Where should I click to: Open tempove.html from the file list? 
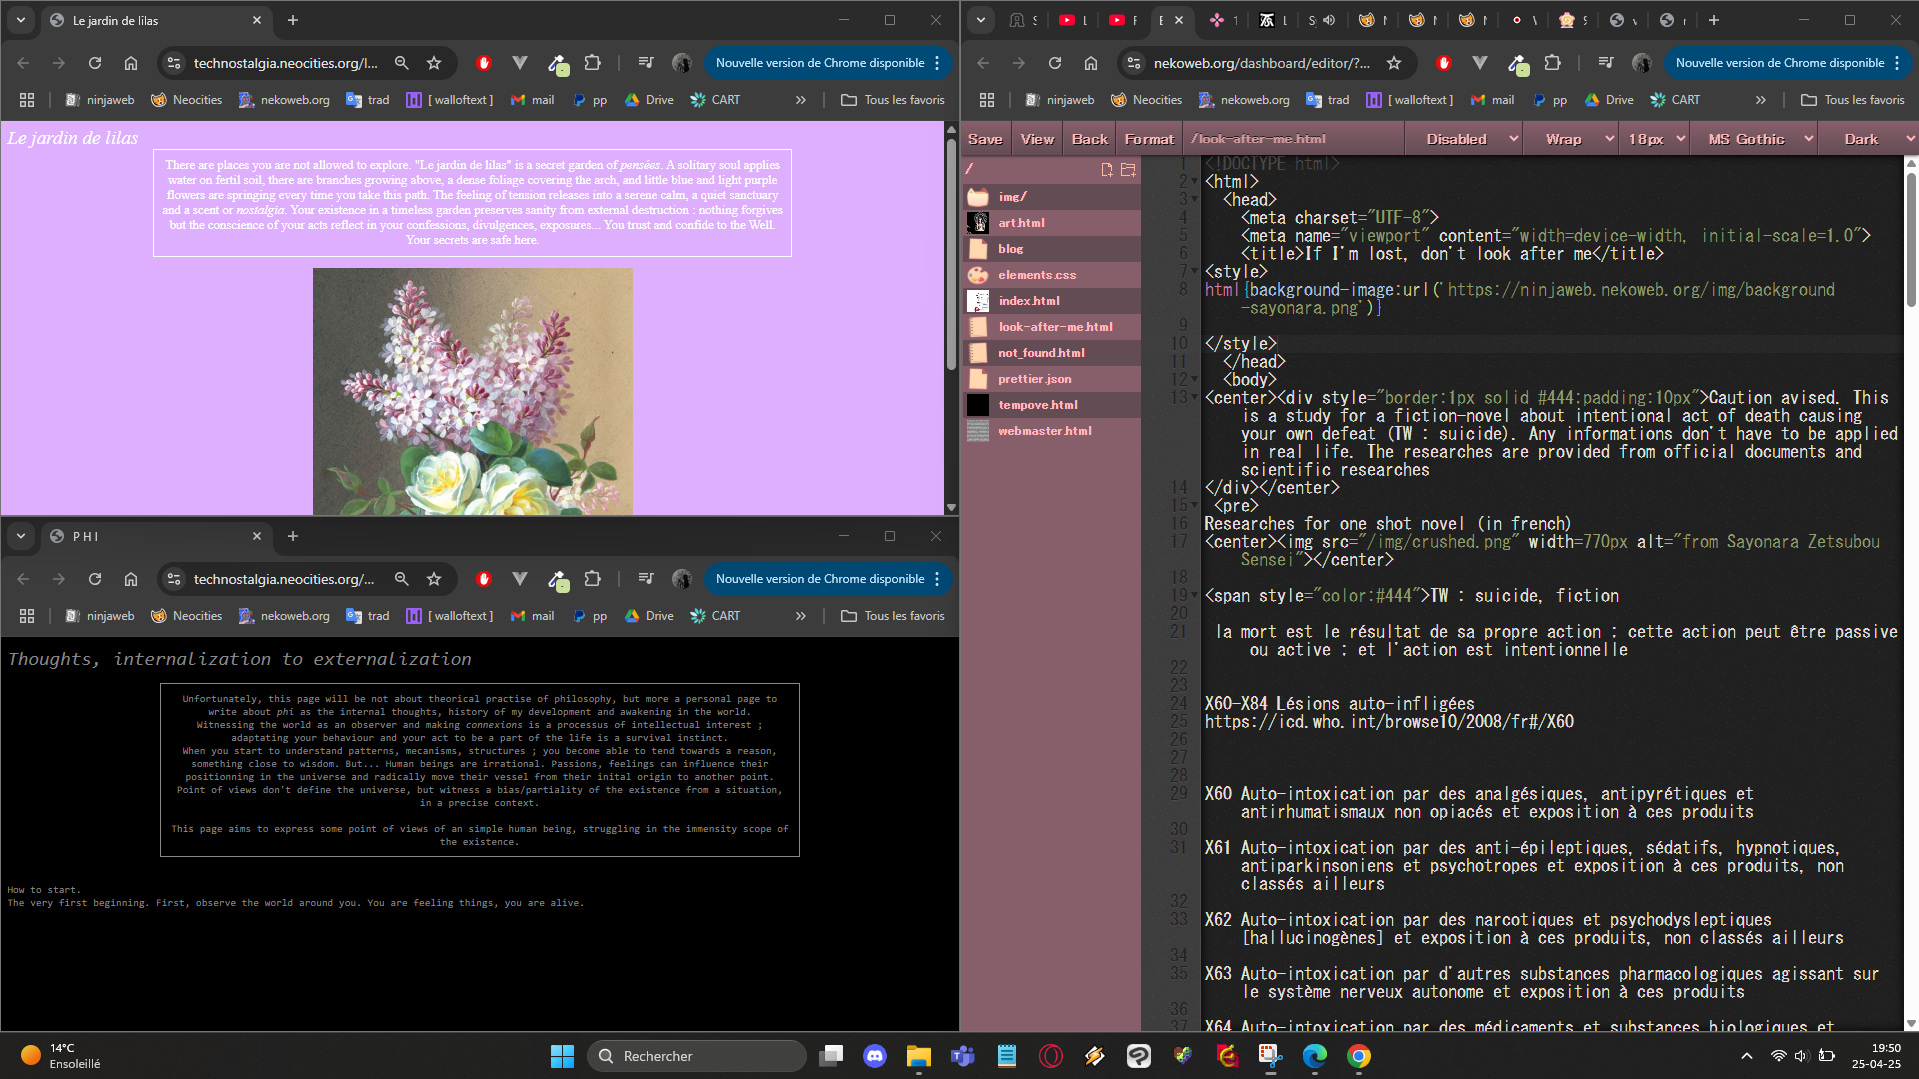1052,405
